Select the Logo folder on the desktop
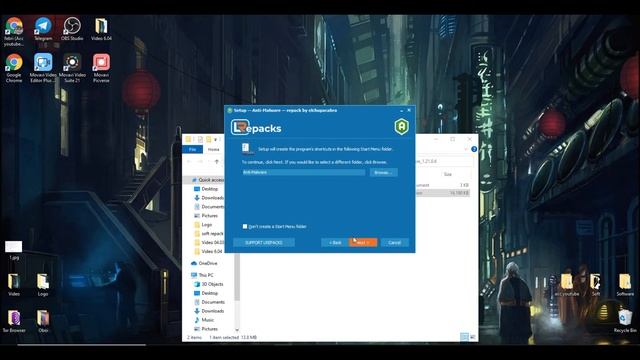 click(43, 284)
